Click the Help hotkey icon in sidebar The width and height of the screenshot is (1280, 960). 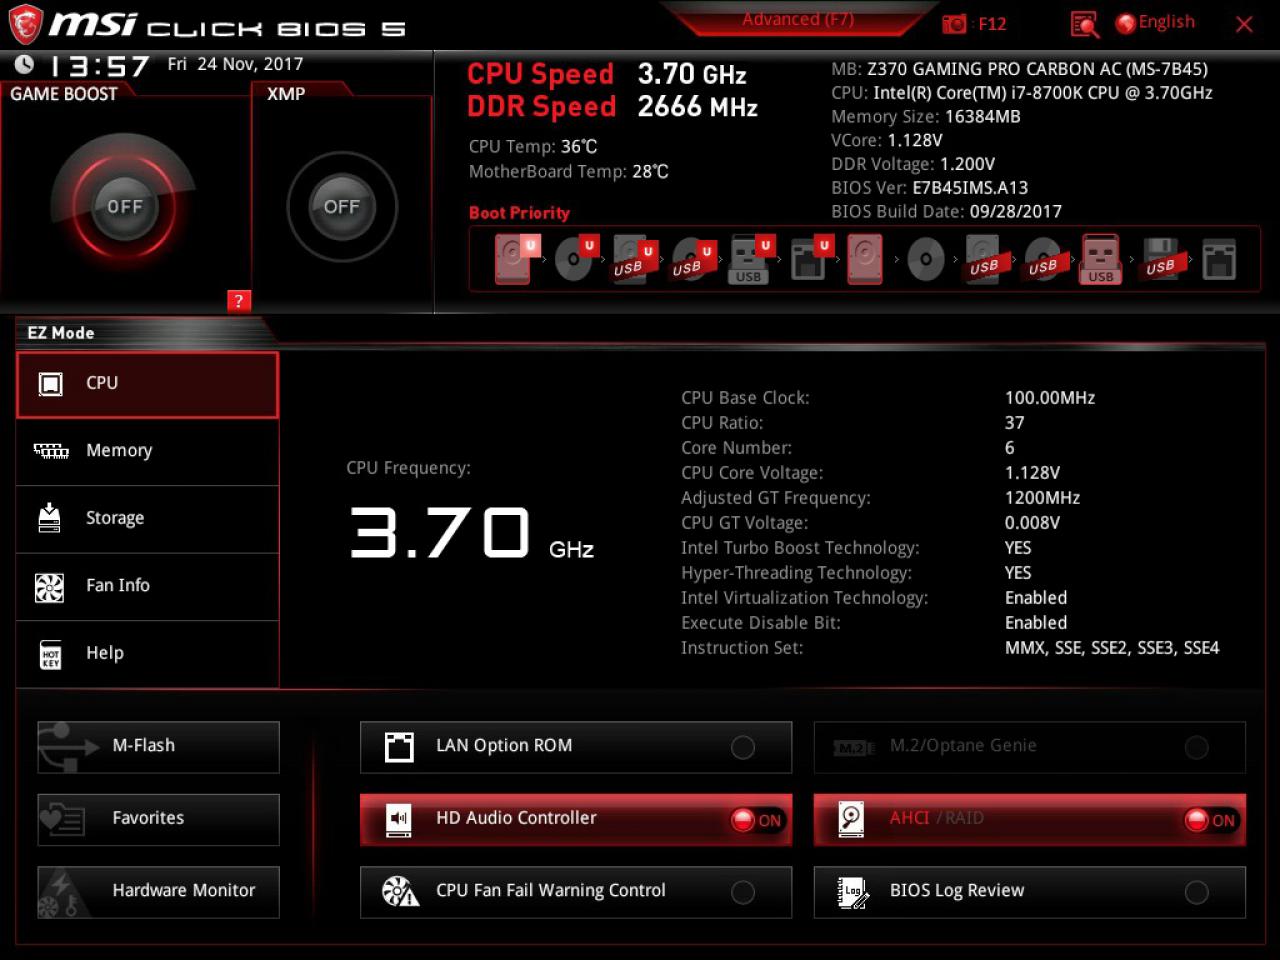(x=50, y=654)
